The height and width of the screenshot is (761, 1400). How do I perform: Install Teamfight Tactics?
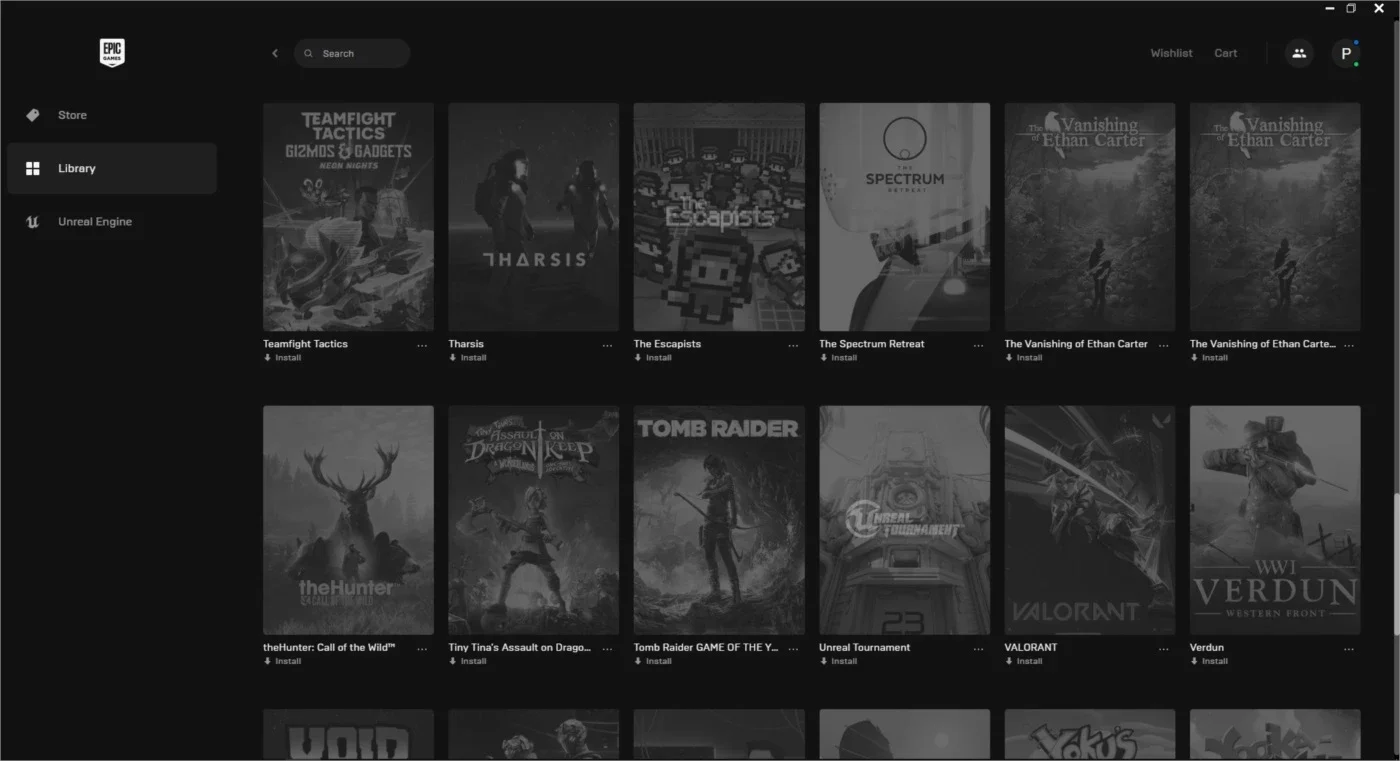pos(282,358)
